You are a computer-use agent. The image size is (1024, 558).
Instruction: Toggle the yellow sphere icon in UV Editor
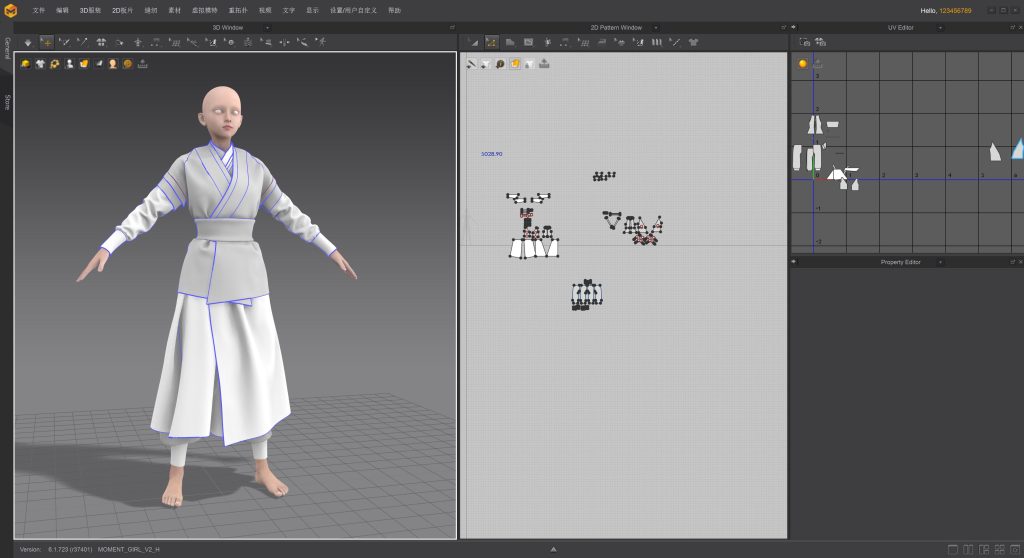[803, 63]
